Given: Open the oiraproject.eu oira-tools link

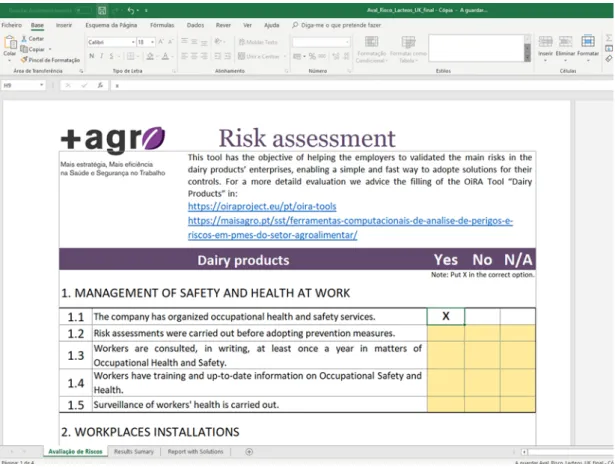Looking at the screenshot, I should click(x=262, y=206).
